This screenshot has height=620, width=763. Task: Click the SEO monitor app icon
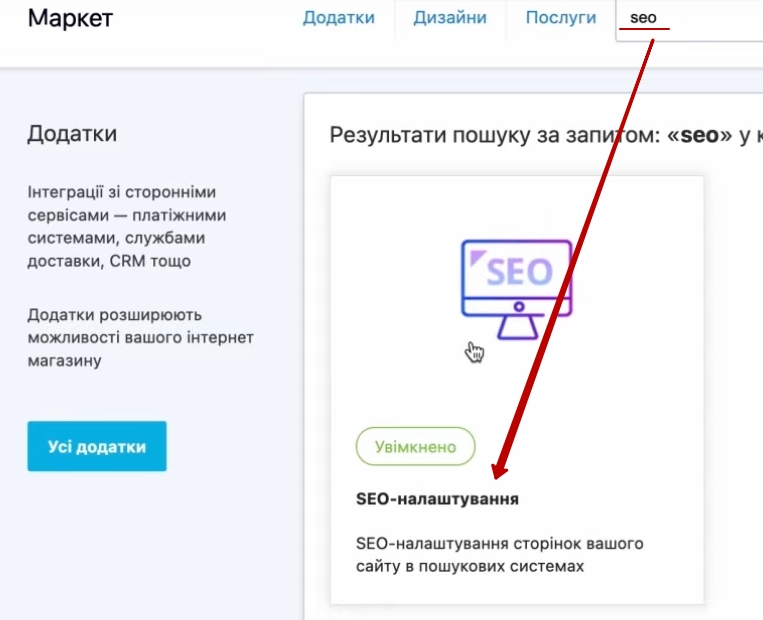tap(516, 279)
